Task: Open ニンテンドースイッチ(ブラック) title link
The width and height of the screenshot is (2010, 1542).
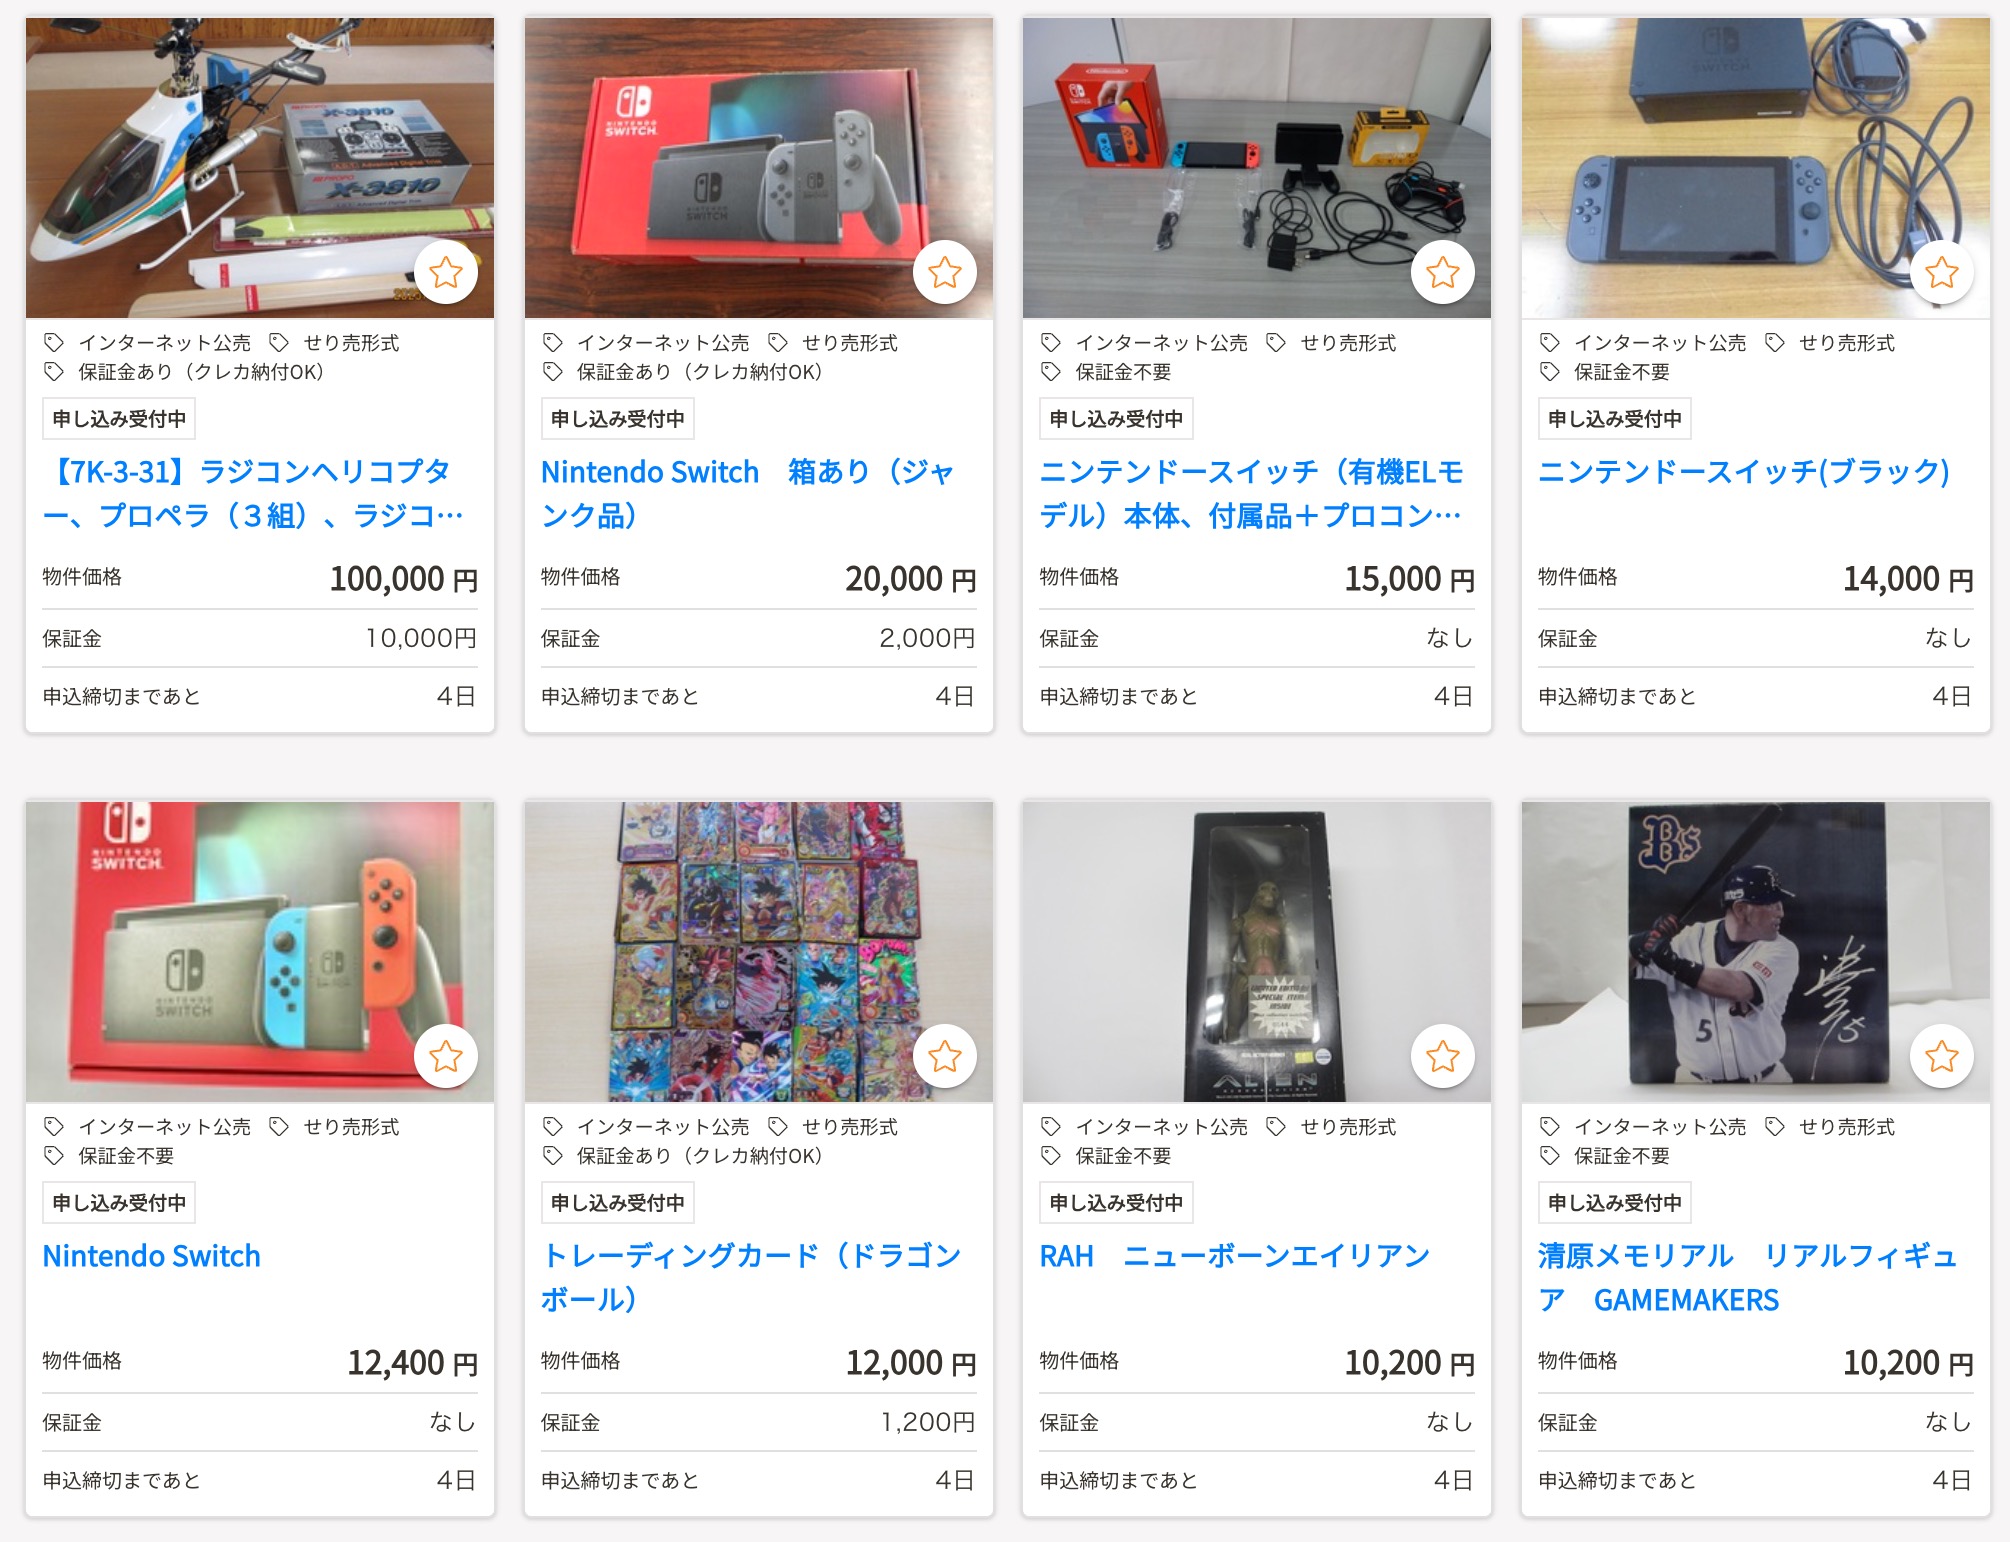Action: coord(1744,471)
